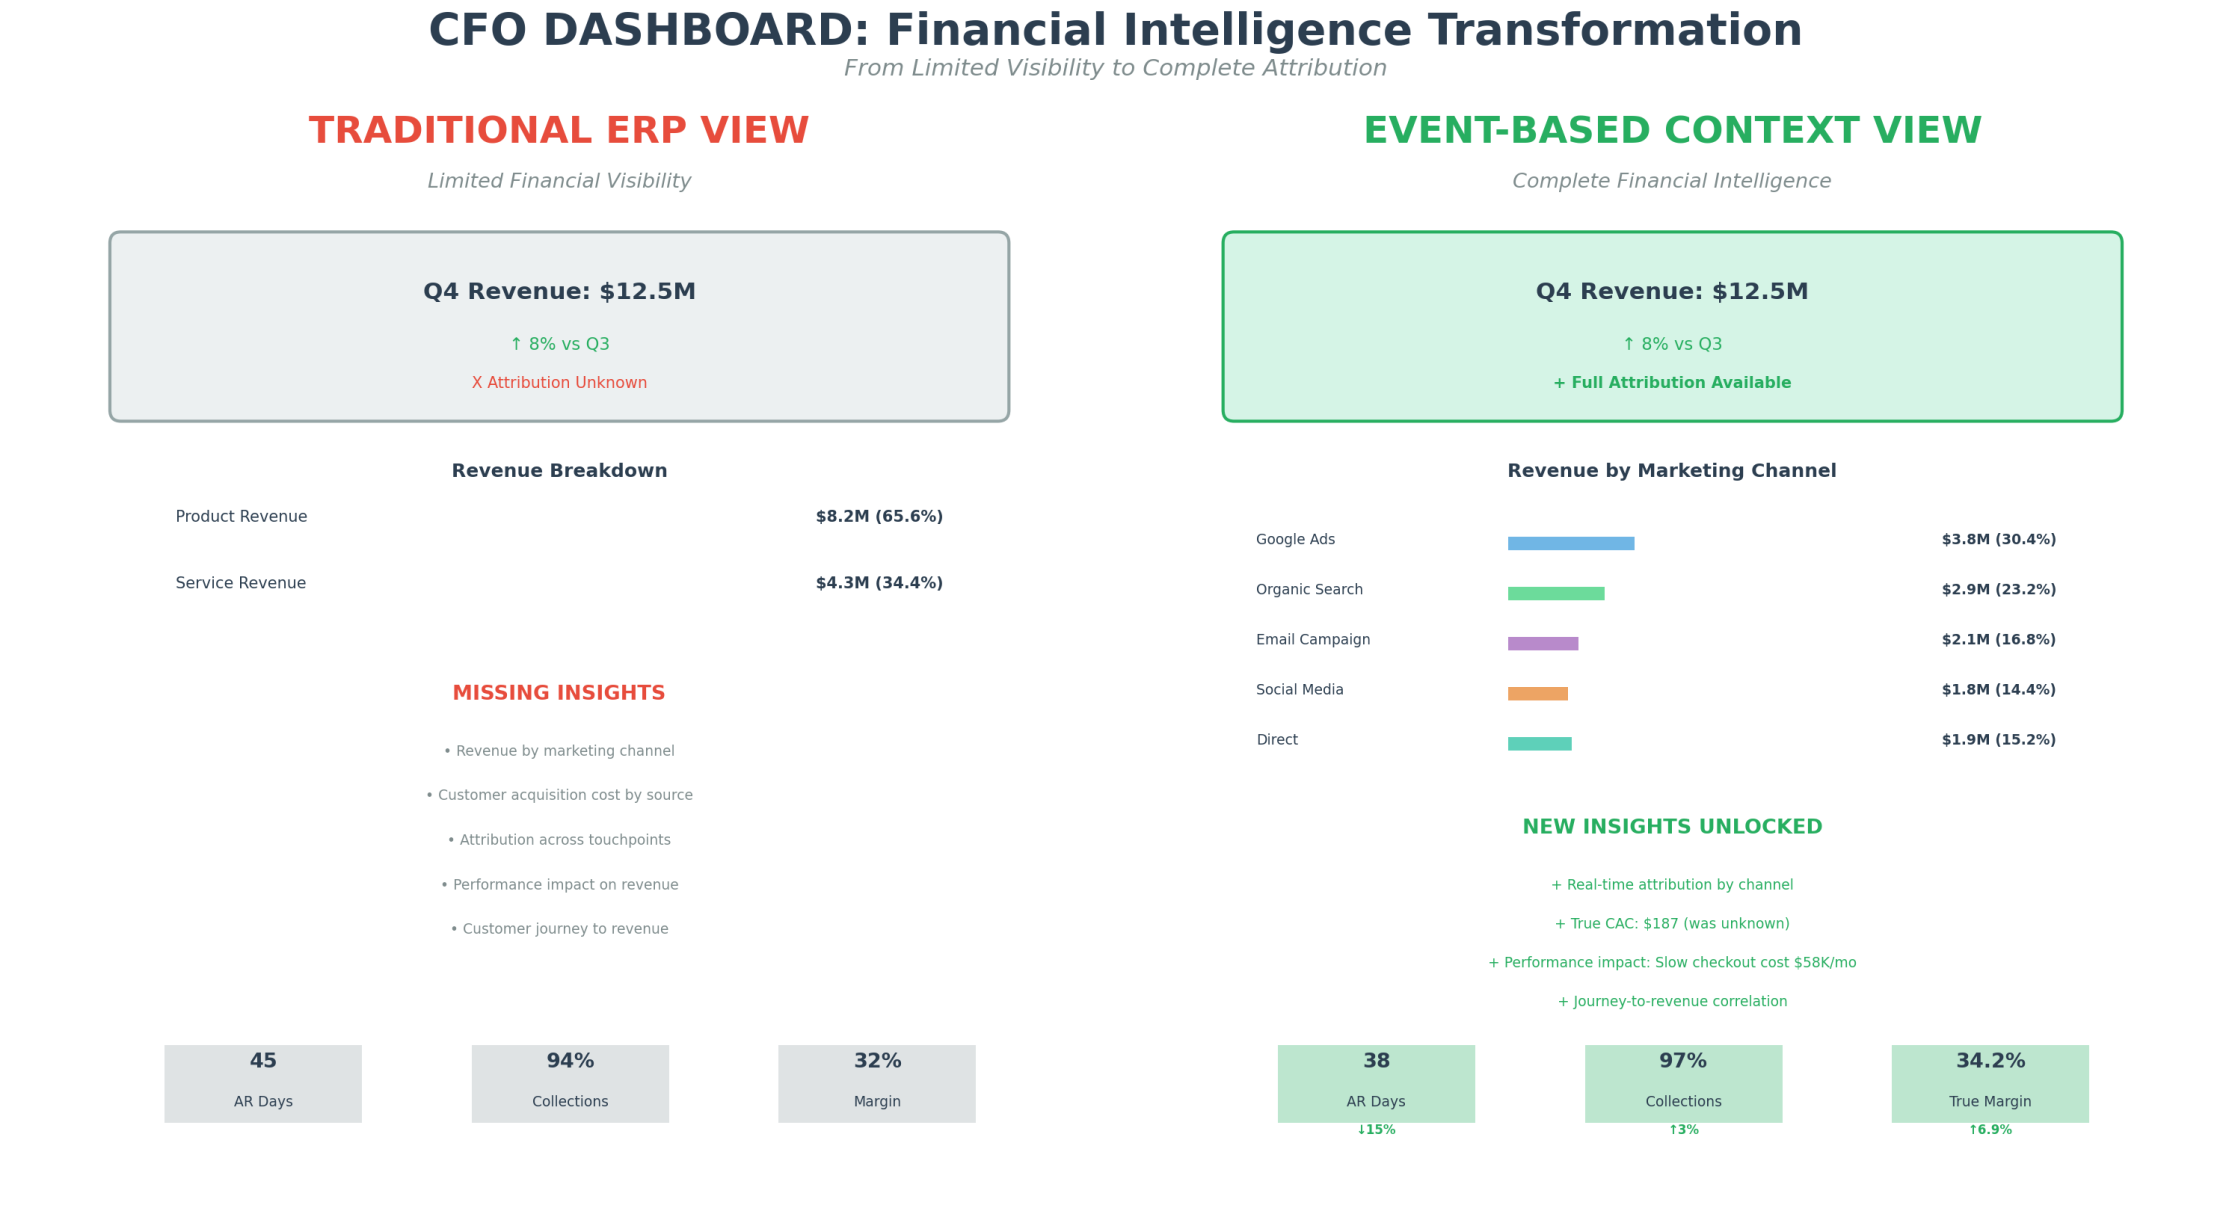Screen dimensions: 2232x1223
Task: Click 'Full Attribution Available' green text
Action: [x=1672, y=383]
